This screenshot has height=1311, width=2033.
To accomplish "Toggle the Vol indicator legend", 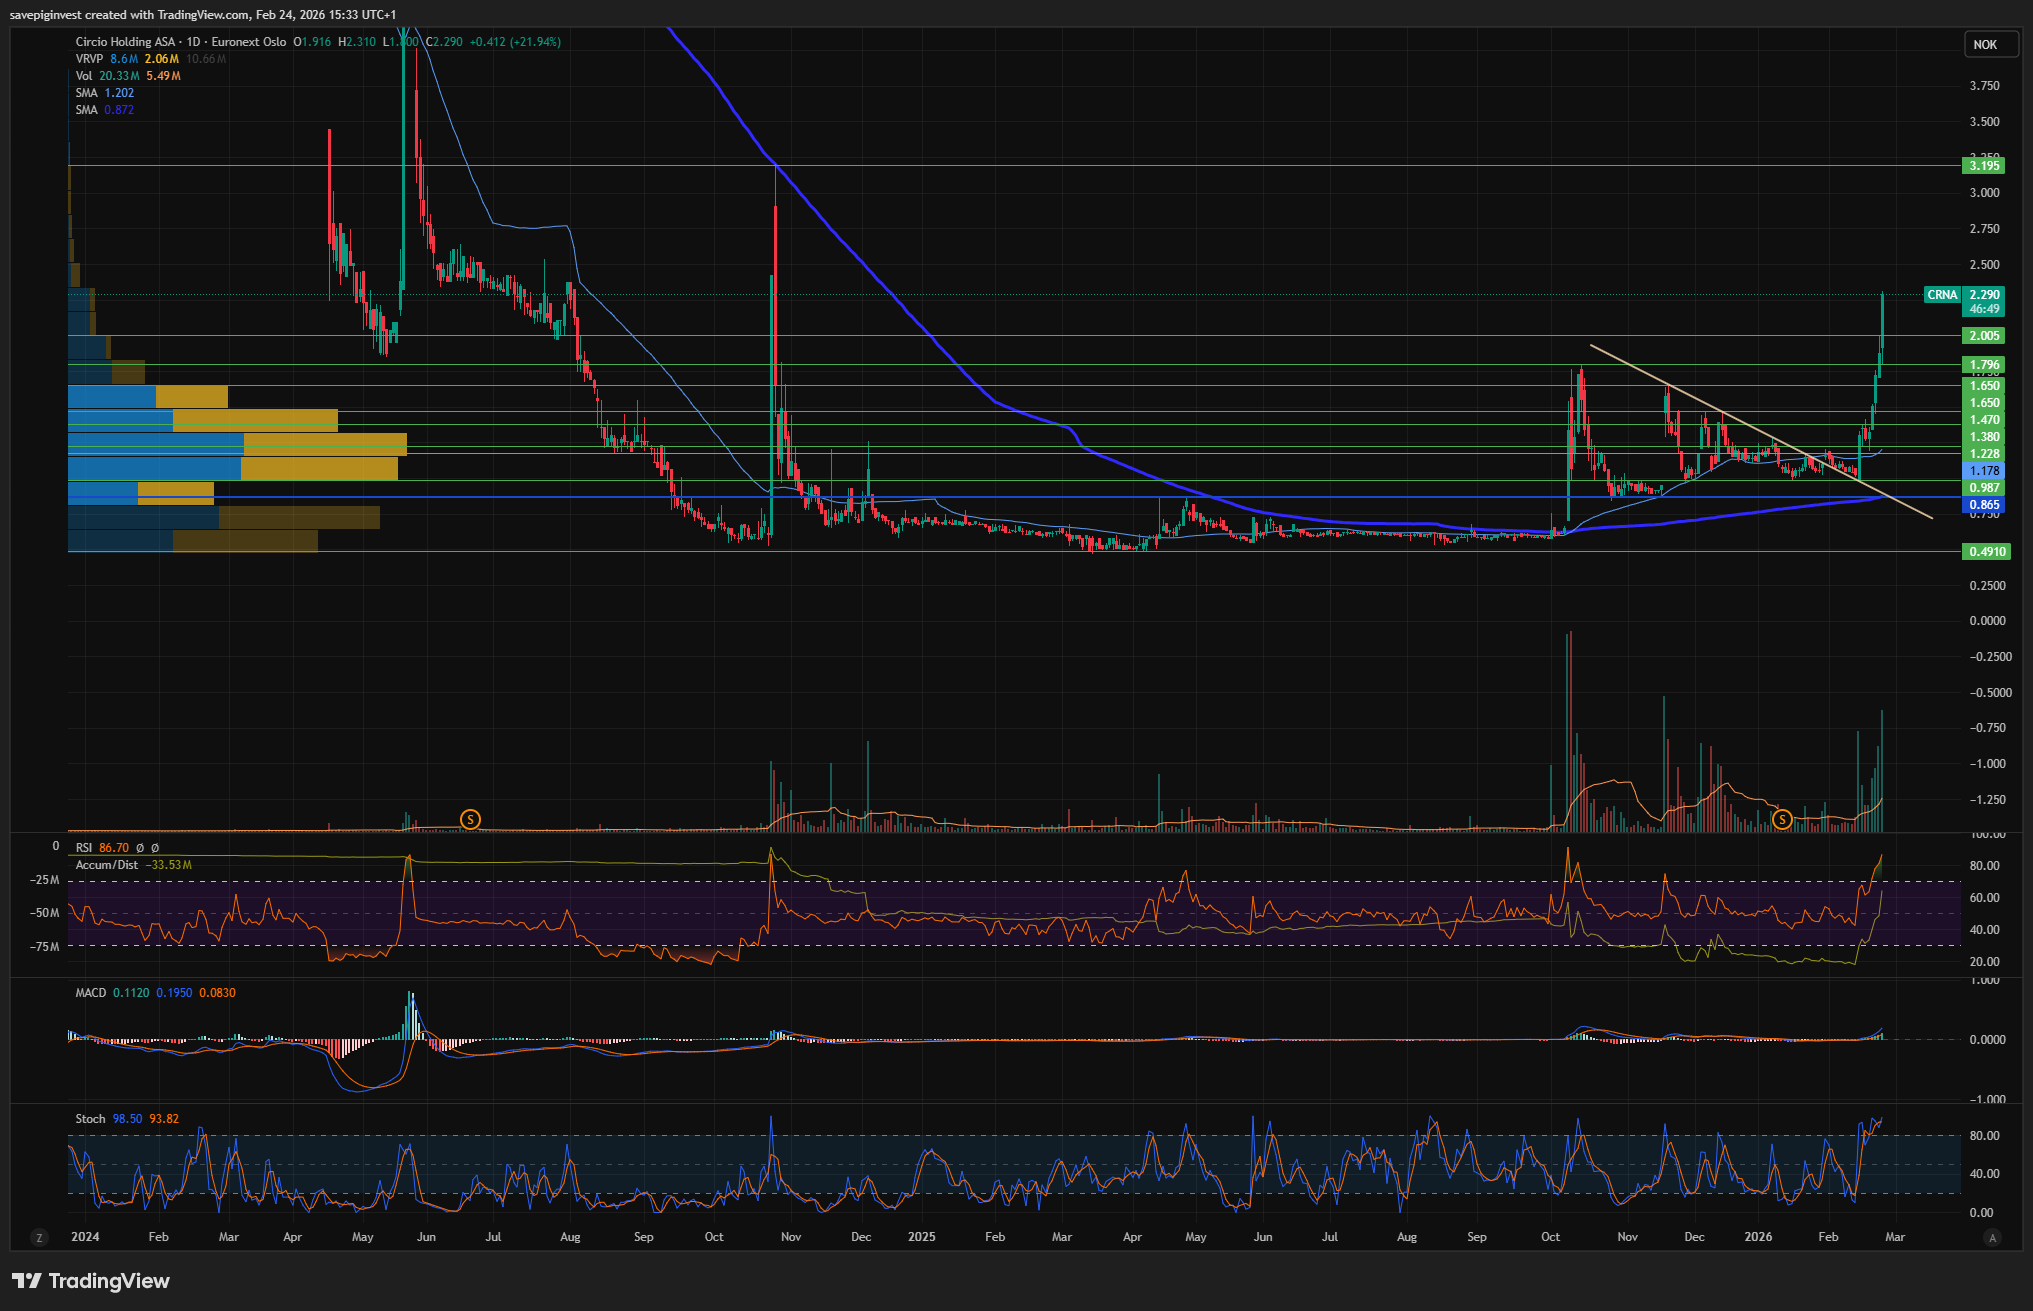I will pyautogui.click(x=84, y=76).
